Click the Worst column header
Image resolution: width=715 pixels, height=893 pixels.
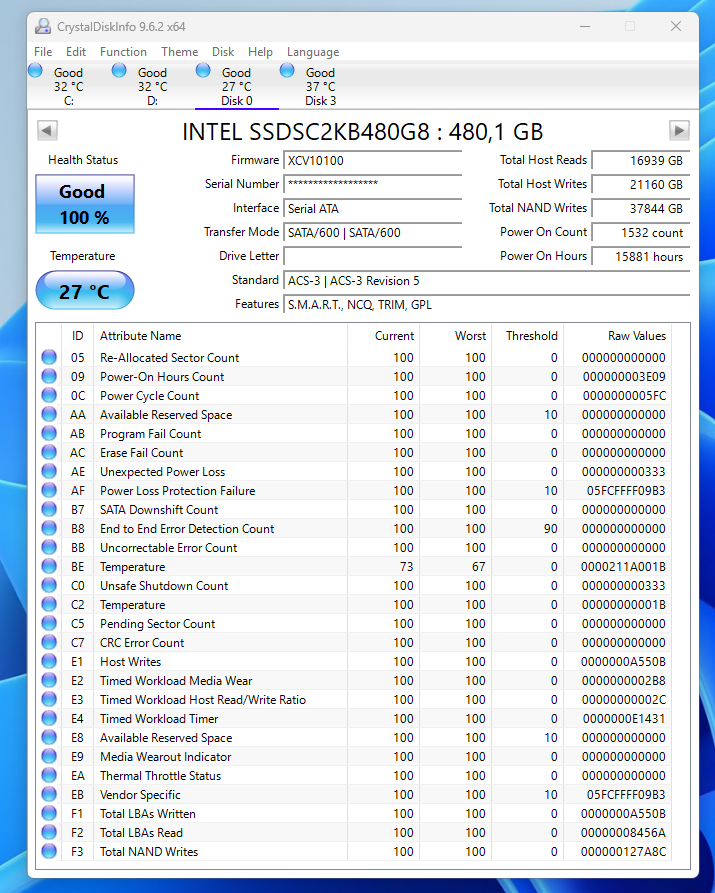455,335
